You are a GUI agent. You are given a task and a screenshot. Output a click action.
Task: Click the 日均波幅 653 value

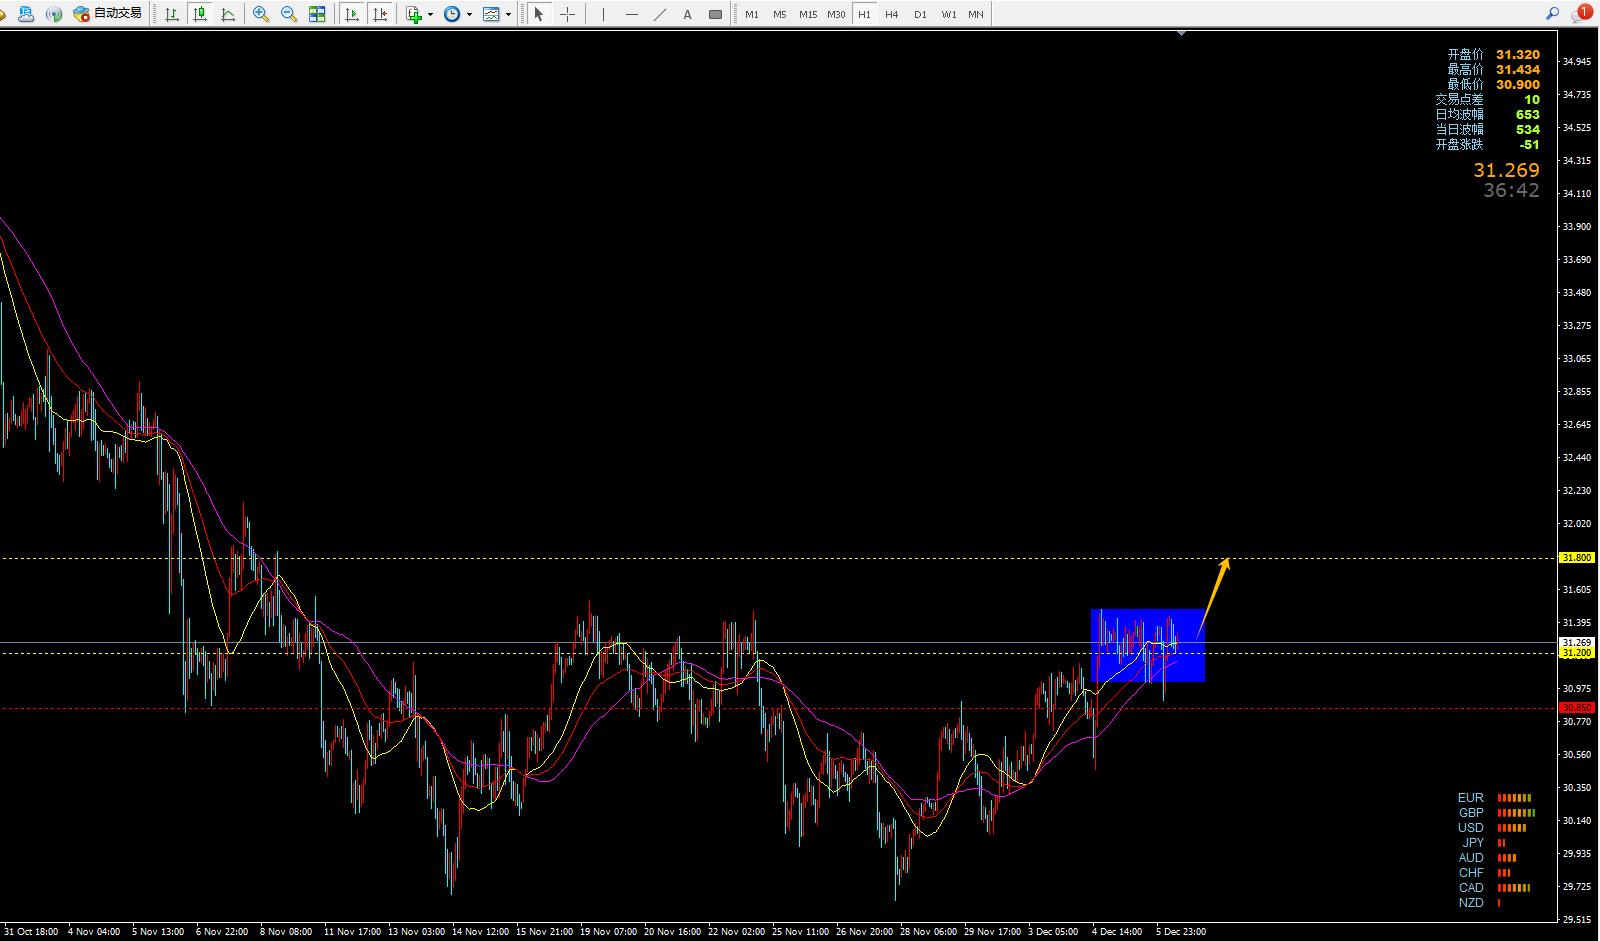(x=1528, y=115)
